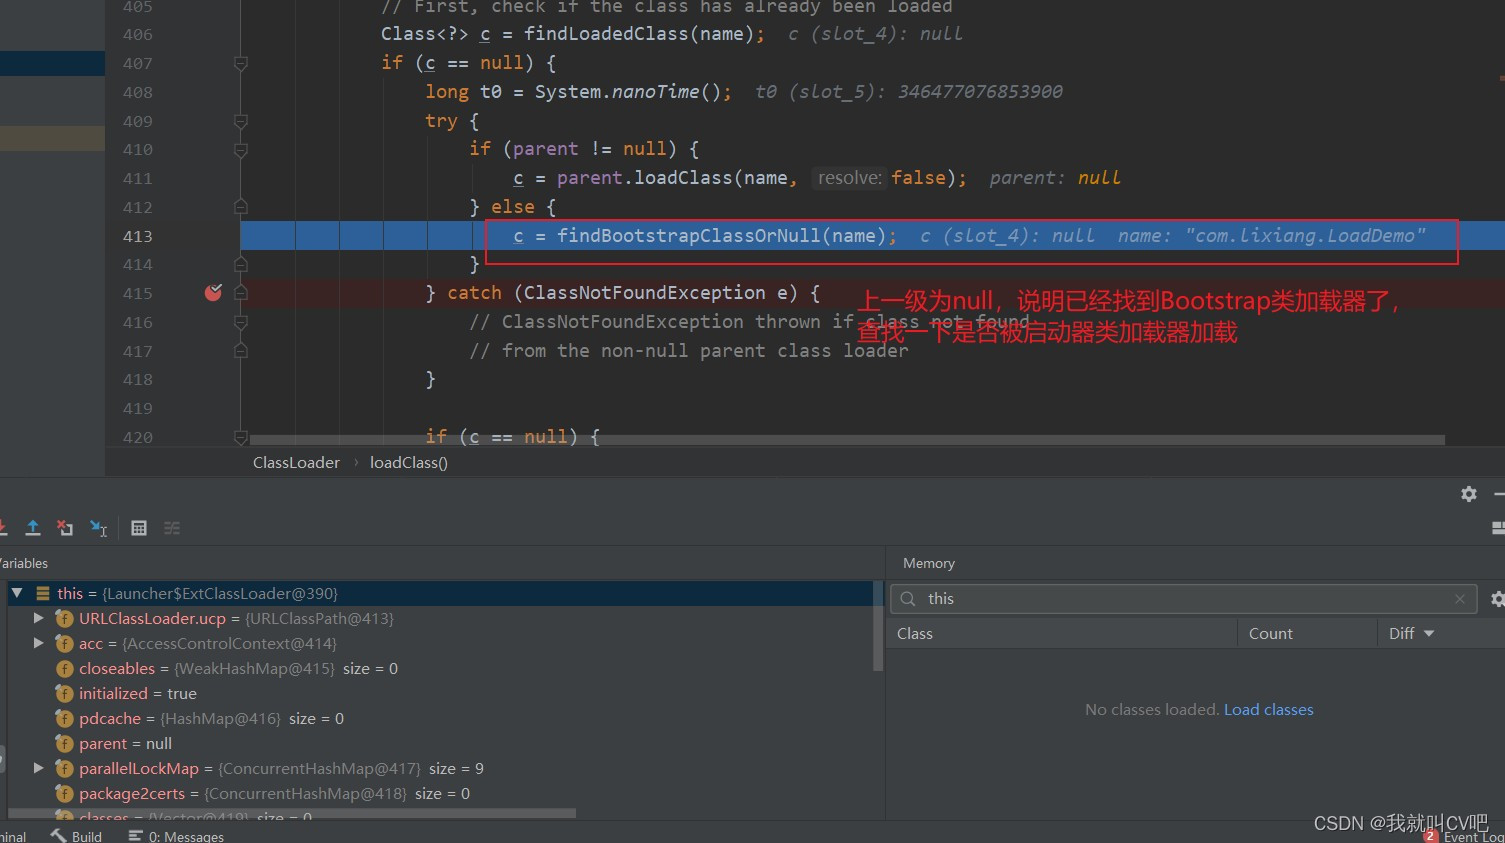Screen dimensions: 1505x843
Task: Click line number 413 in gutter
Action: coord(137,236)
